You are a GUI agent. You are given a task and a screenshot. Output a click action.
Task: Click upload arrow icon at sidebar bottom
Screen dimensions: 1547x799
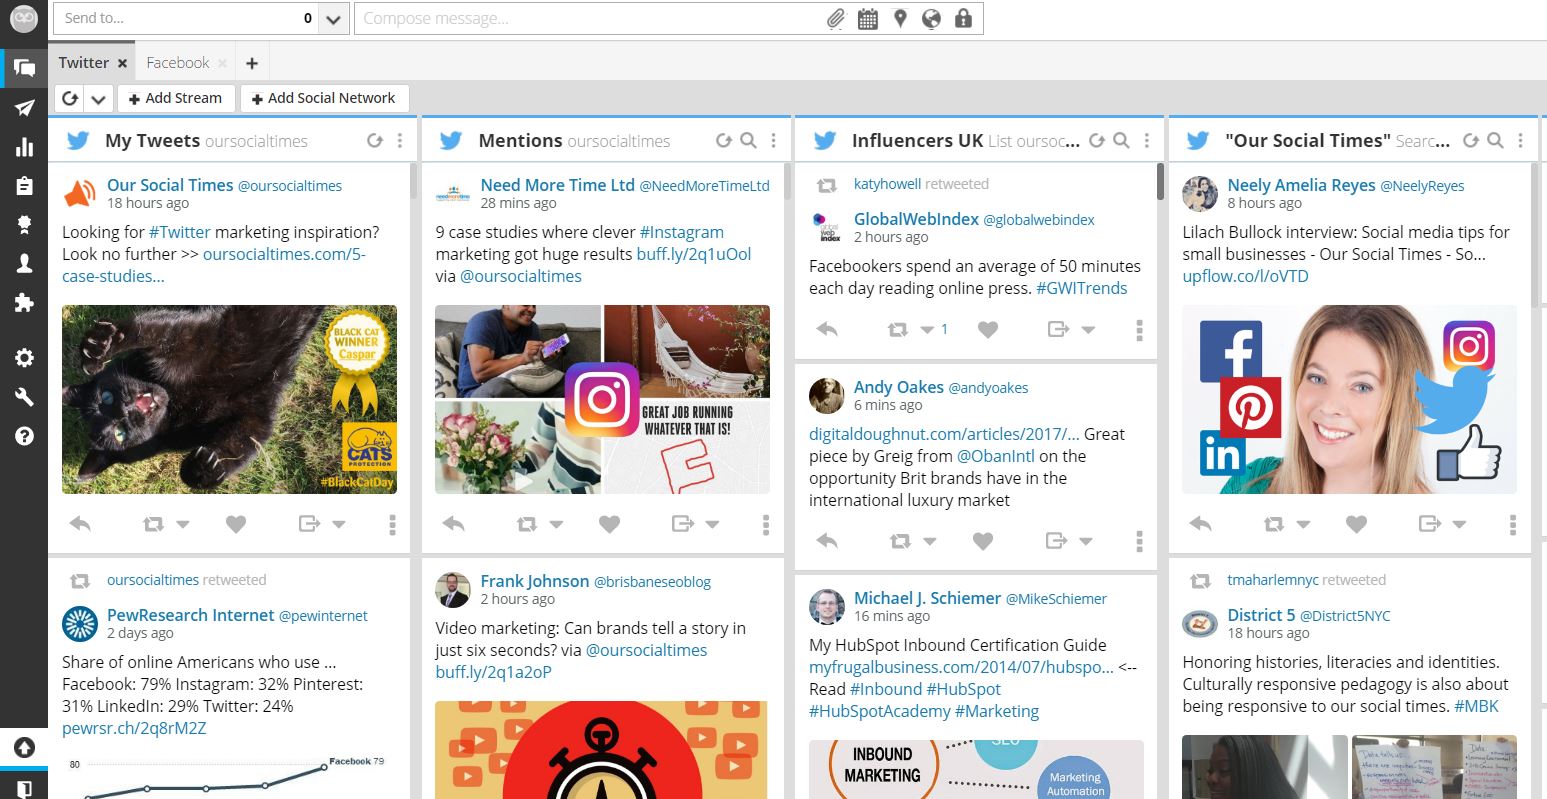24,747
